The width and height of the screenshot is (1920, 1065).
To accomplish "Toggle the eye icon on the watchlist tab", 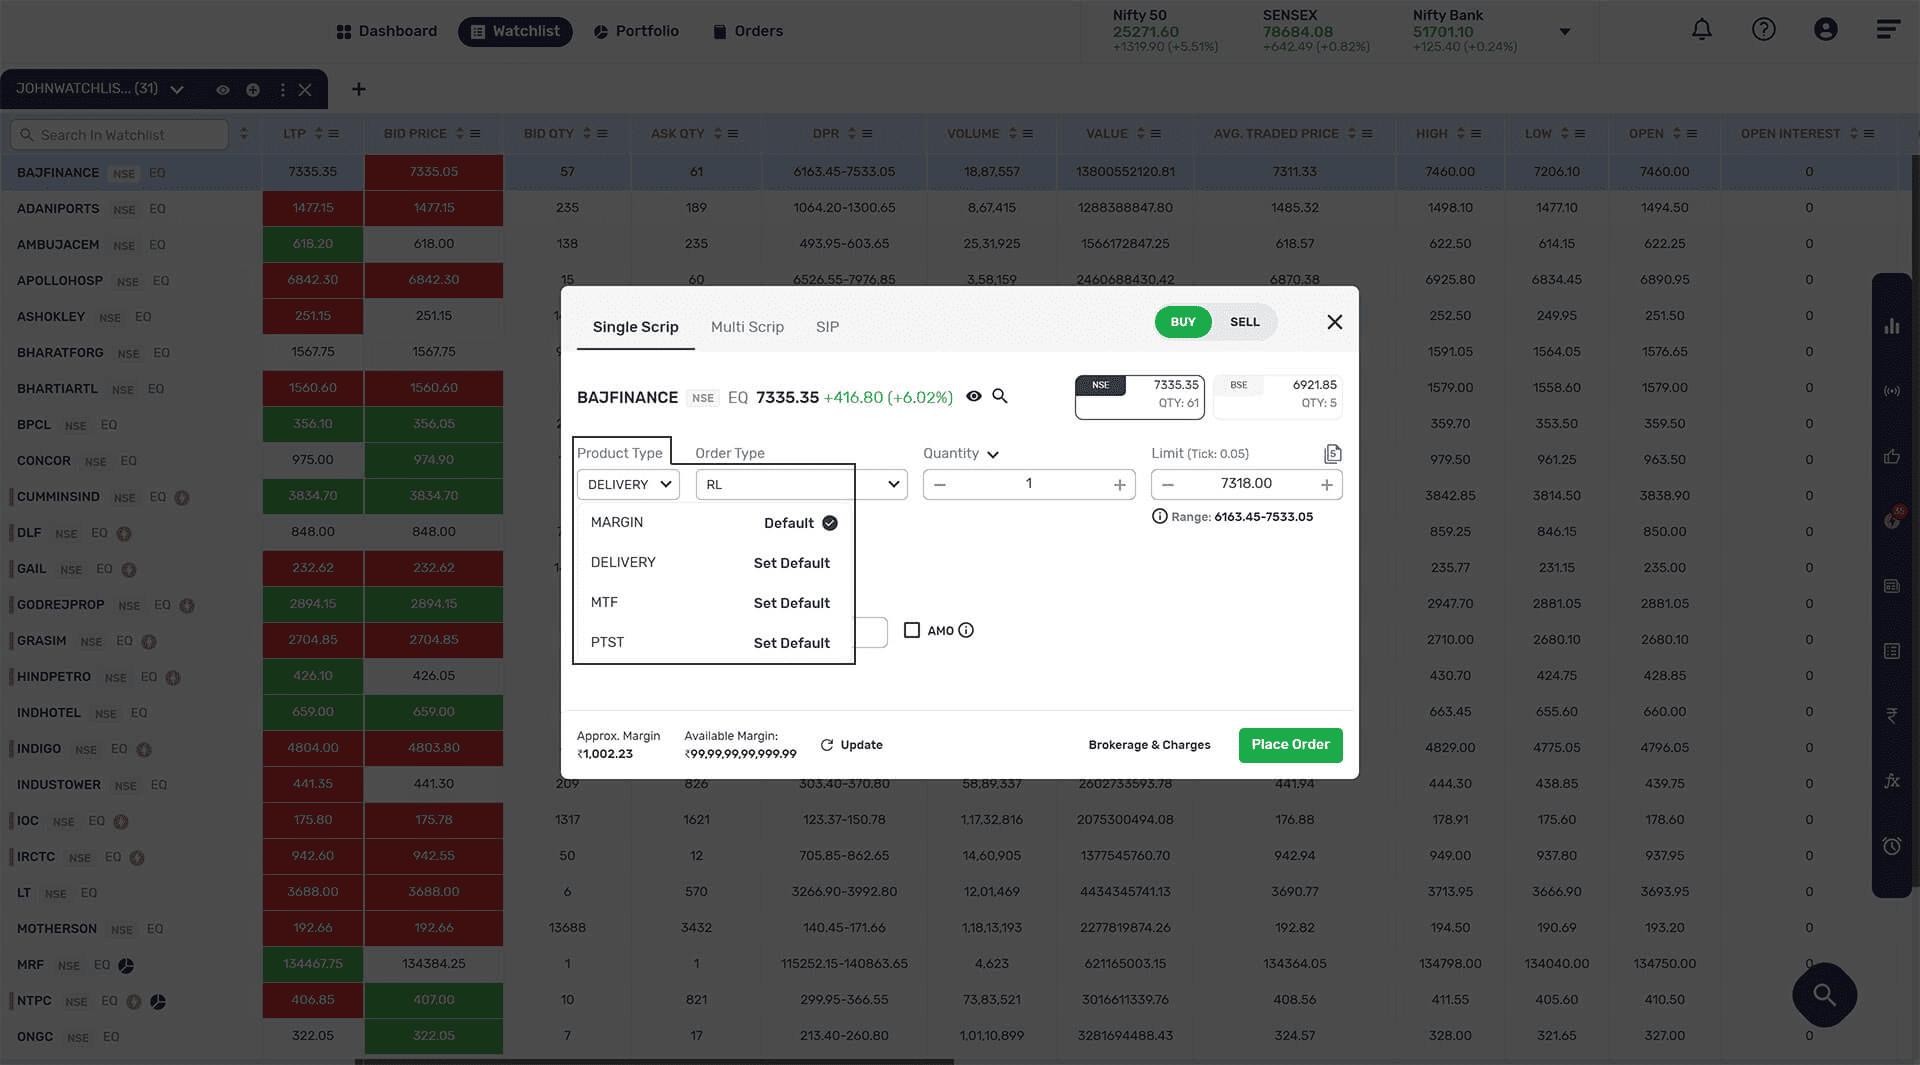I will [x=223, y=90].
